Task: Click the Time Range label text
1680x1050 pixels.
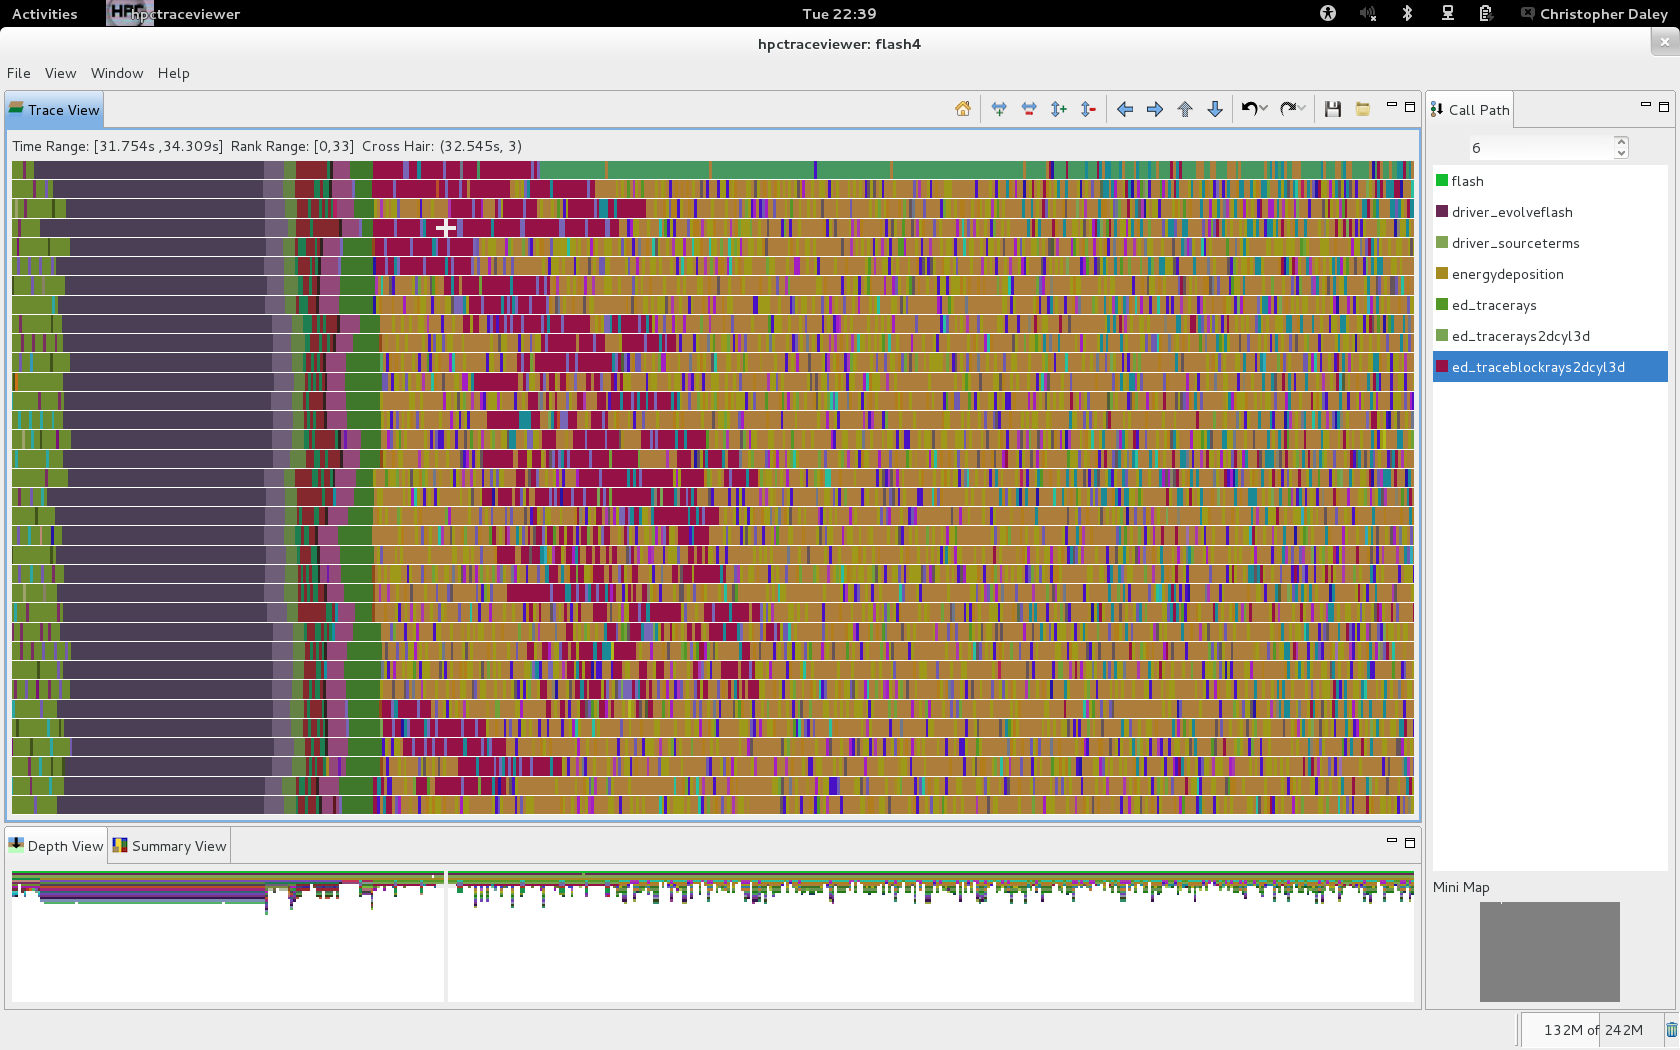Action: coord(118,146)
